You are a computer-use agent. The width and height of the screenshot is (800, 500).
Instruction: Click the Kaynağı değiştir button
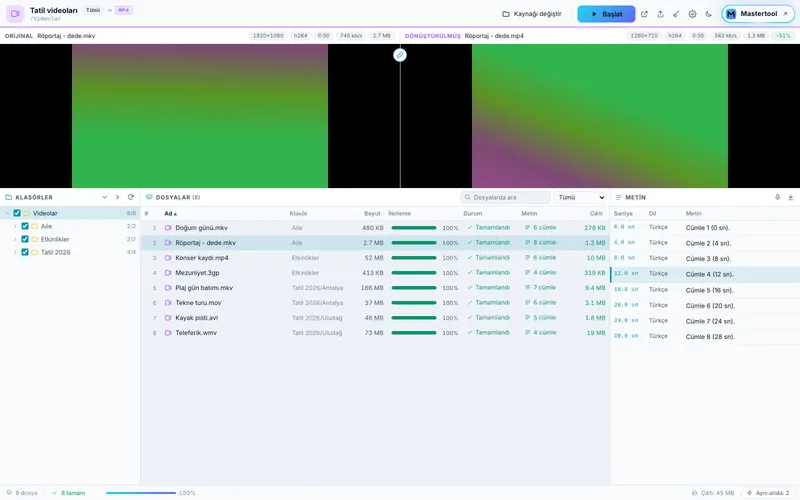[x=532, y=14]
